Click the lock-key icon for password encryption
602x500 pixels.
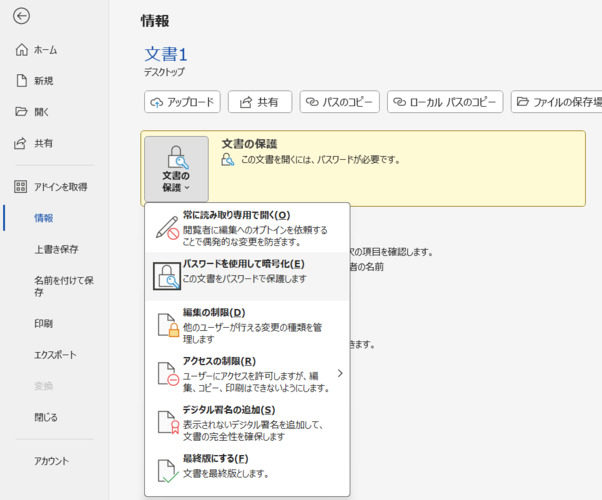167,276
